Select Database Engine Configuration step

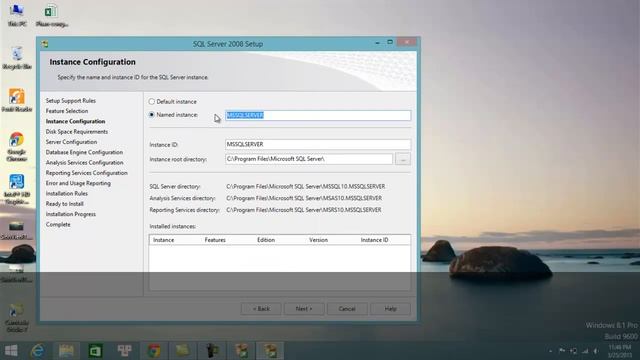point(84,152)
